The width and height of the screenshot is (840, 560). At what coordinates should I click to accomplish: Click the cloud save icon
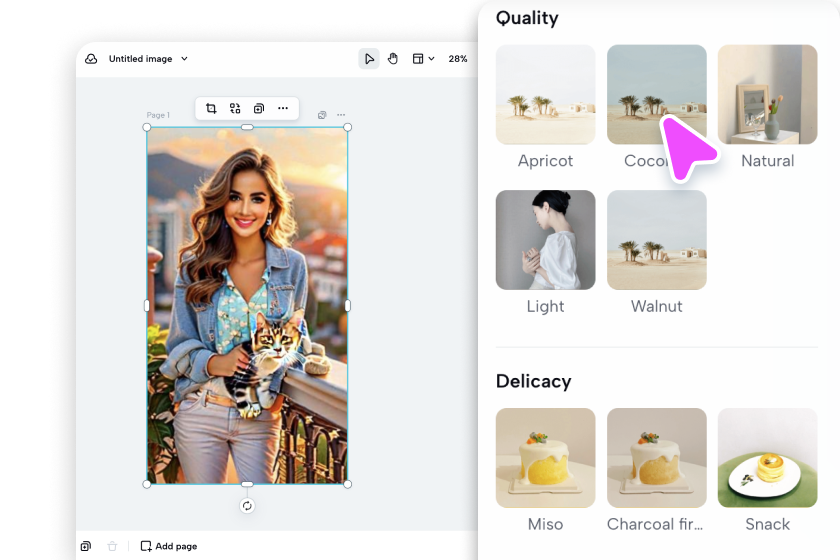91,59
